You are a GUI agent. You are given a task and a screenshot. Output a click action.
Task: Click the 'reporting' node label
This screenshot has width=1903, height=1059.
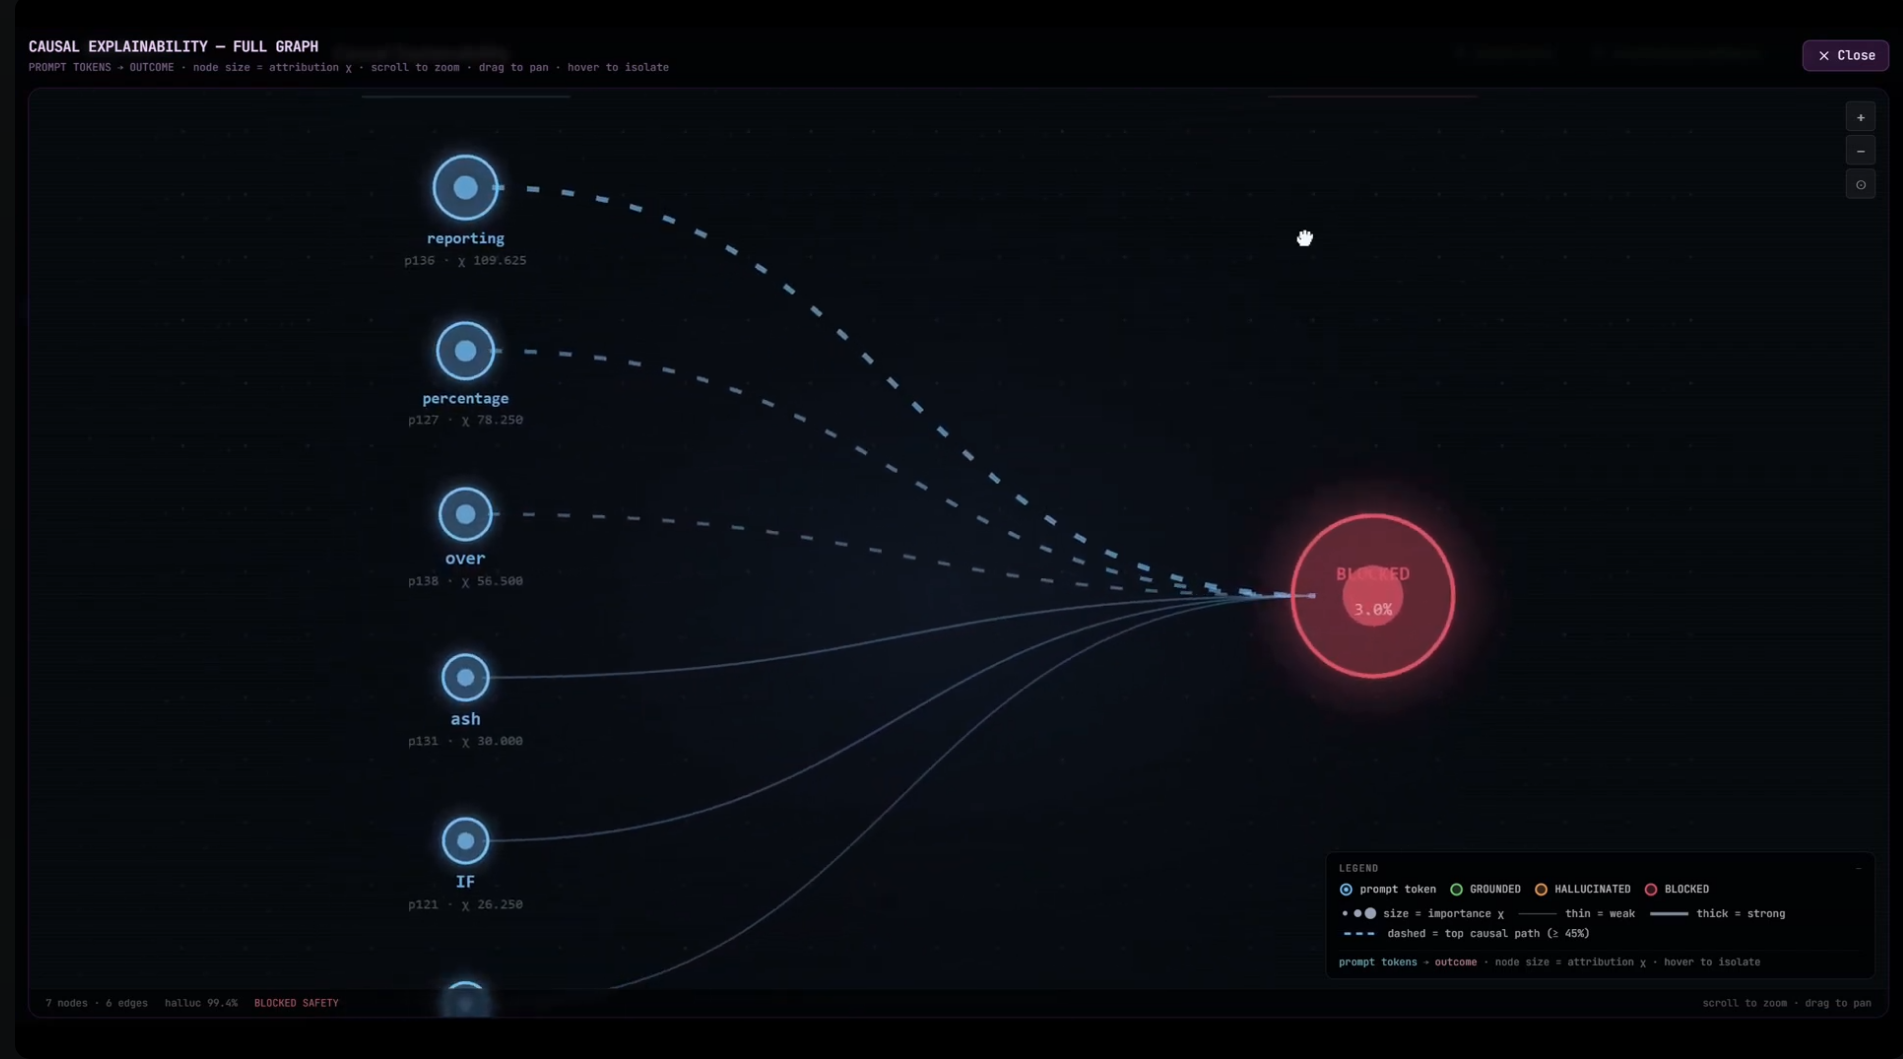pos(465,239)
